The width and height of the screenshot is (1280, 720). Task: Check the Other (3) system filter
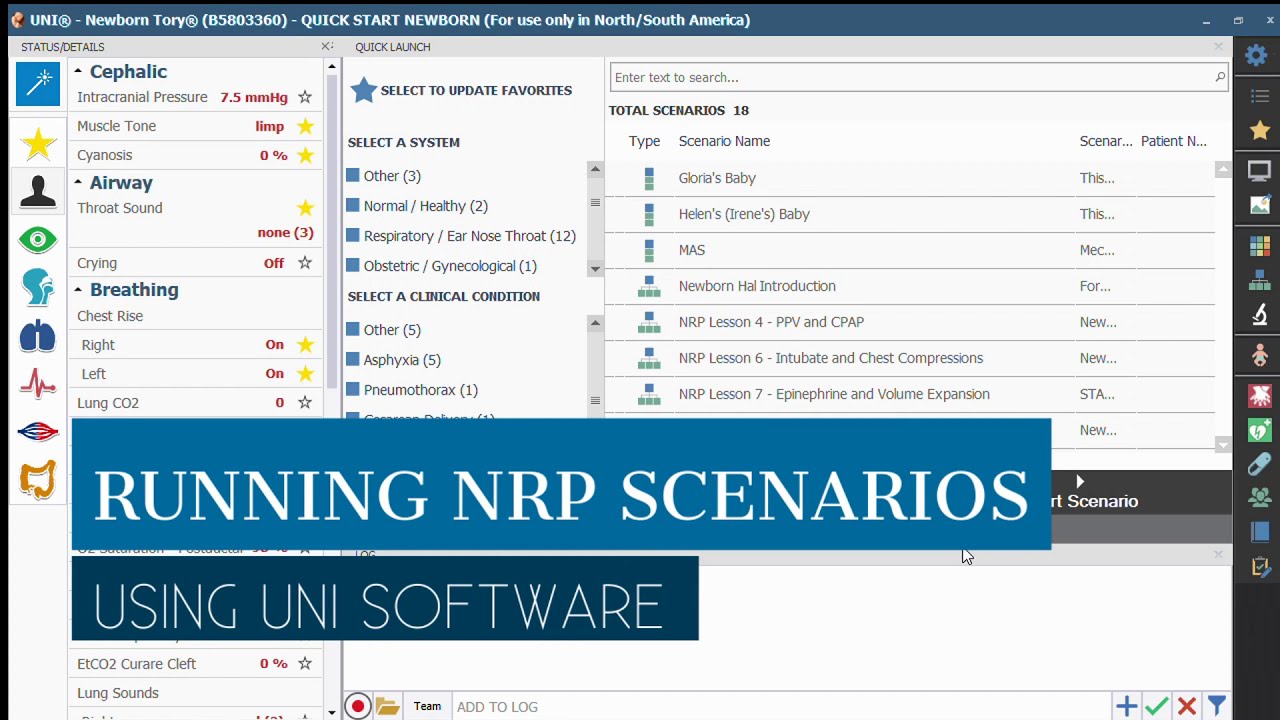point(353,176)
